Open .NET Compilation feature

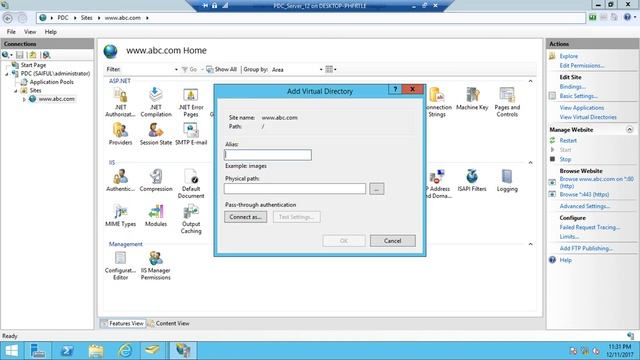pos(156,102)
